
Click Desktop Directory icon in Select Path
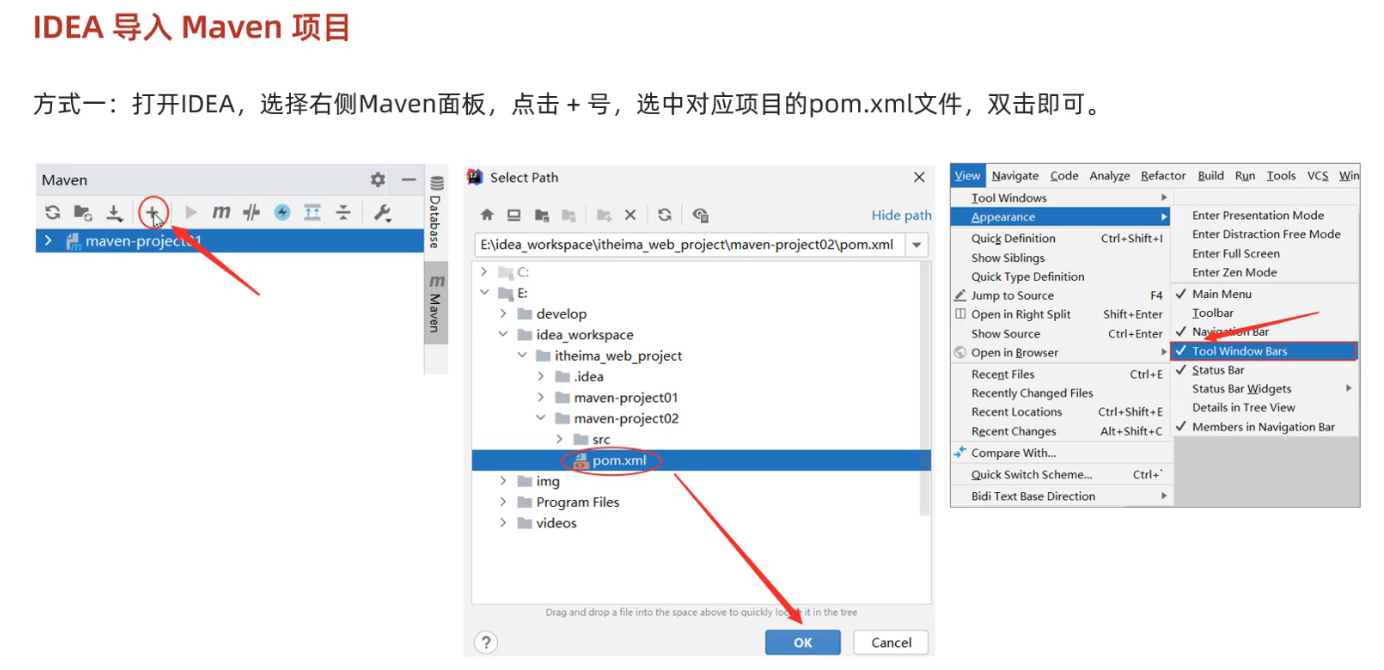click(x=514, y=215)
